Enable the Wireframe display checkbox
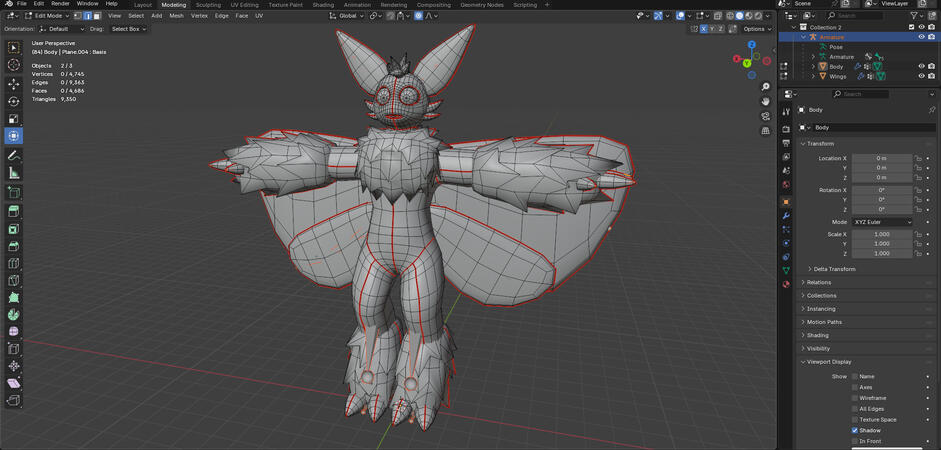 coord(855,397)
